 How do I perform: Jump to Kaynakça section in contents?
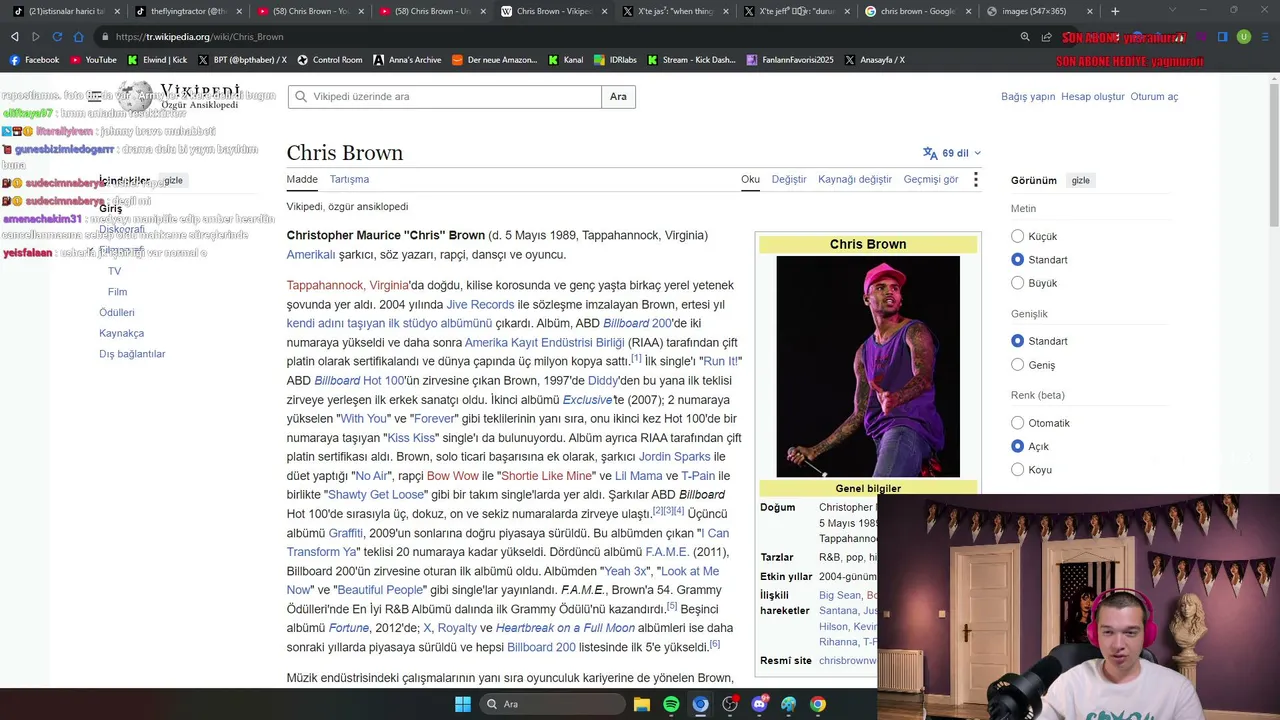(x=122, y=334)
